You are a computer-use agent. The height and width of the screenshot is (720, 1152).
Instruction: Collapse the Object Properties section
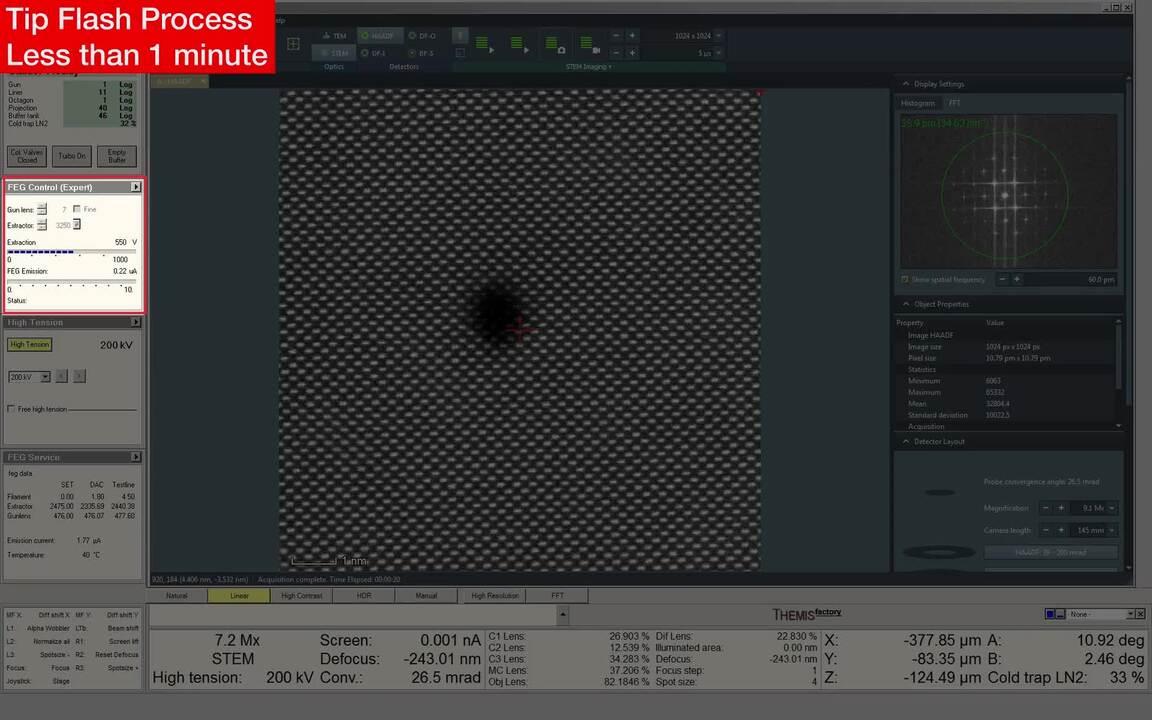pyautogui.click(x=906, y=304)
